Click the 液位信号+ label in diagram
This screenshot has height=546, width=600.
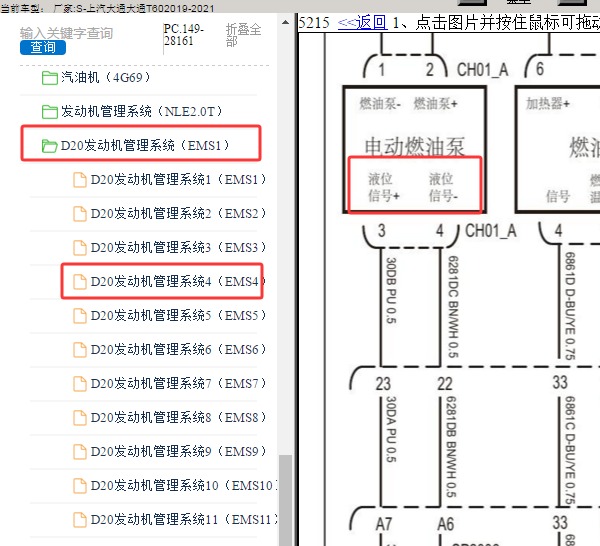click(x=383, y=187)
